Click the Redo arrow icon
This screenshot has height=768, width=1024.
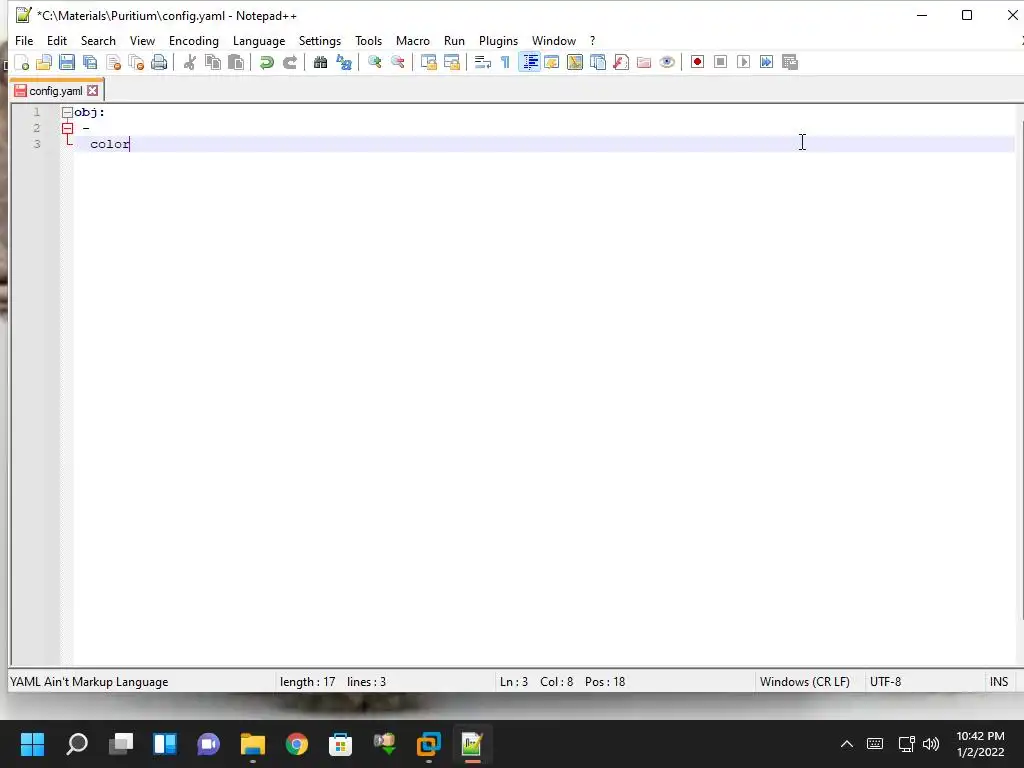[289, 63]
